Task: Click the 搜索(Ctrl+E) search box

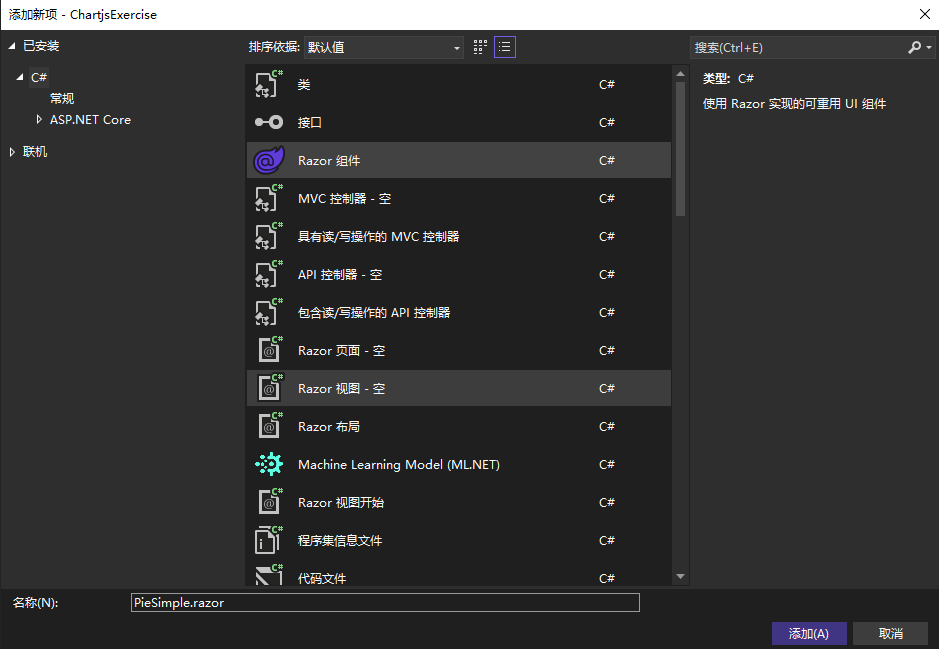Action: coord(798,47)
